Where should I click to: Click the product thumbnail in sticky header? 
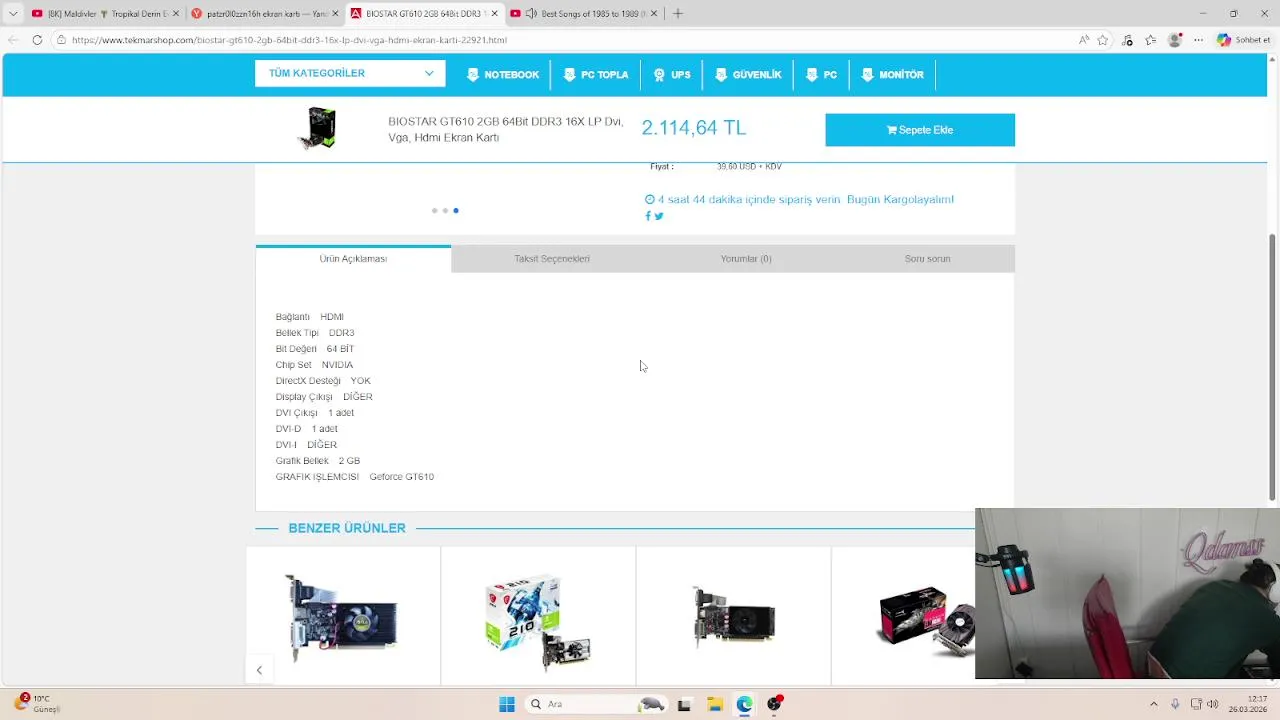318,129
